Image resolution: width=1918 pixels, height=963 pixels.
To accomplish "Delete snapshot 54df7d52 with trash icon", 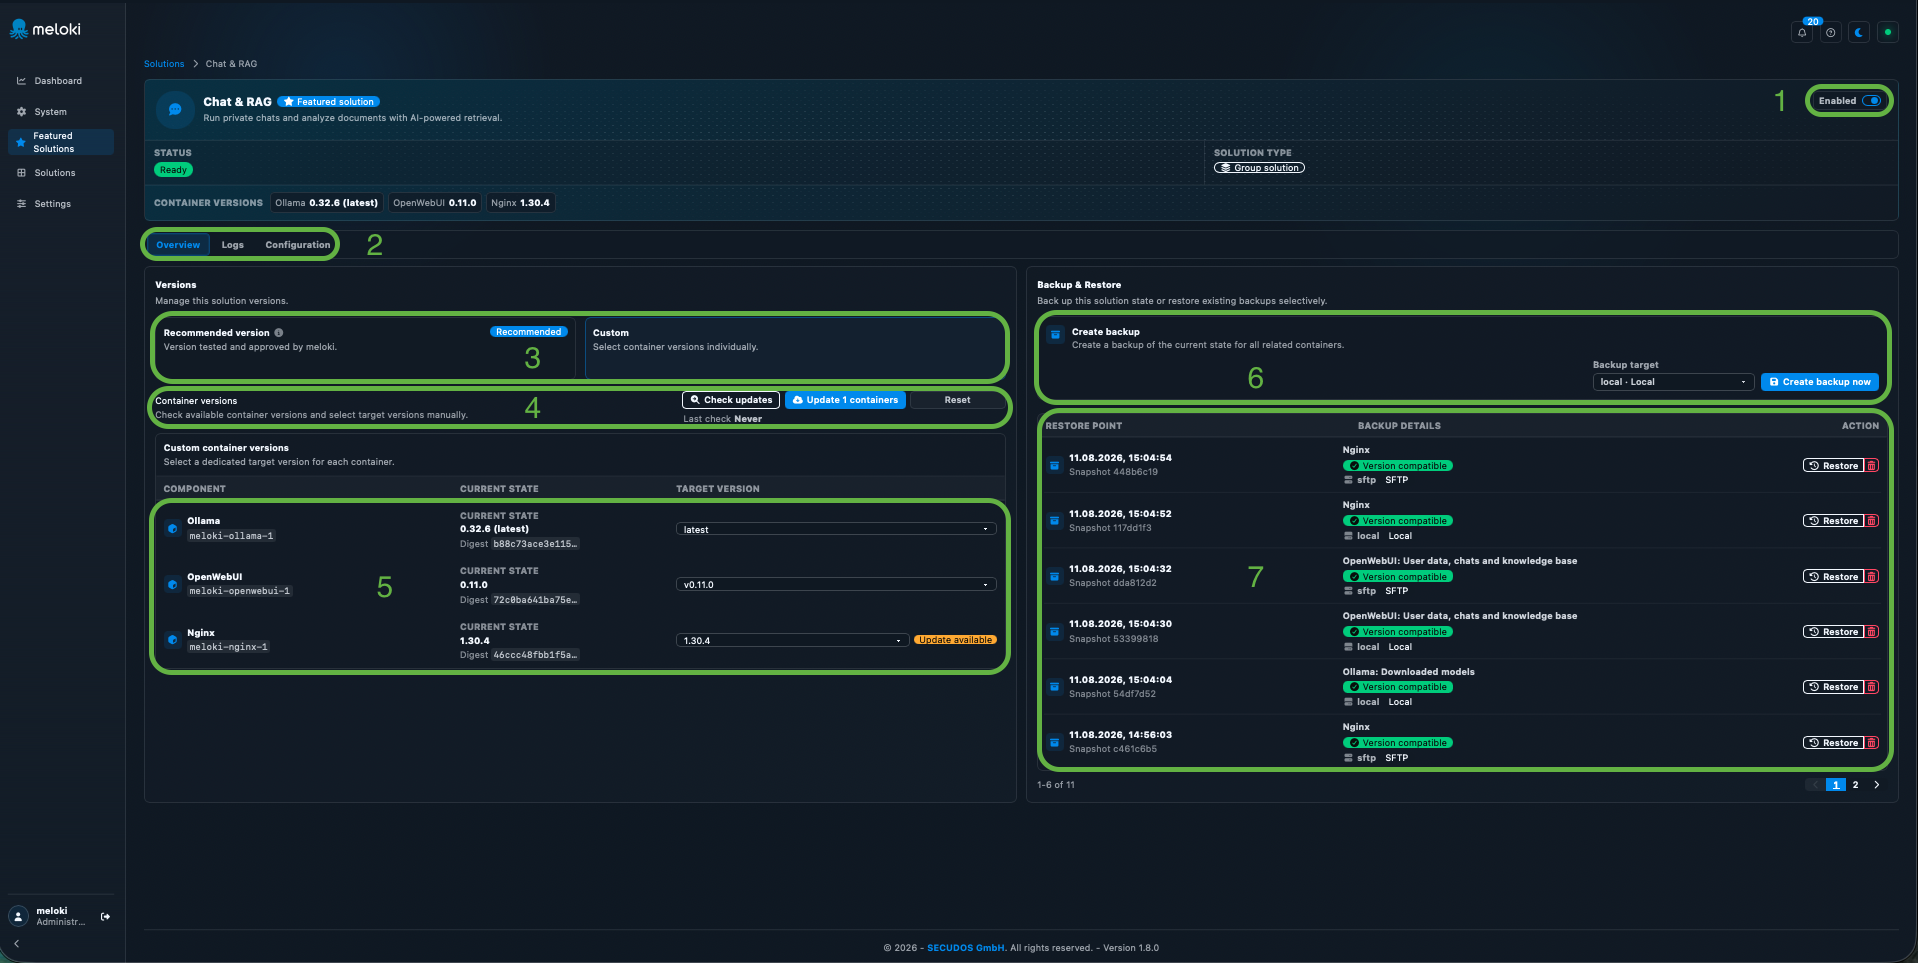I will (x=1872, y=687).
